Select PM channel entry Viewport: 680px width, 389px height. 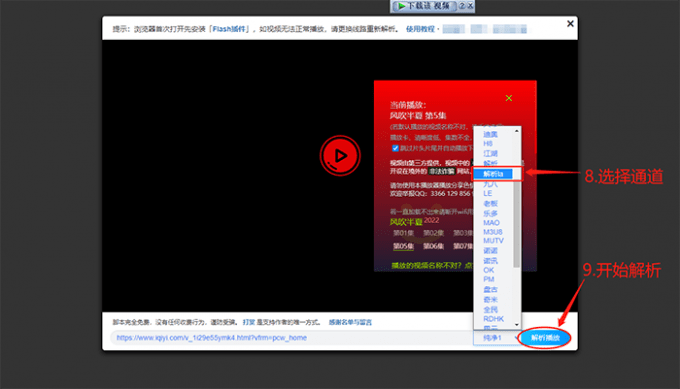(x=489, y=279)
